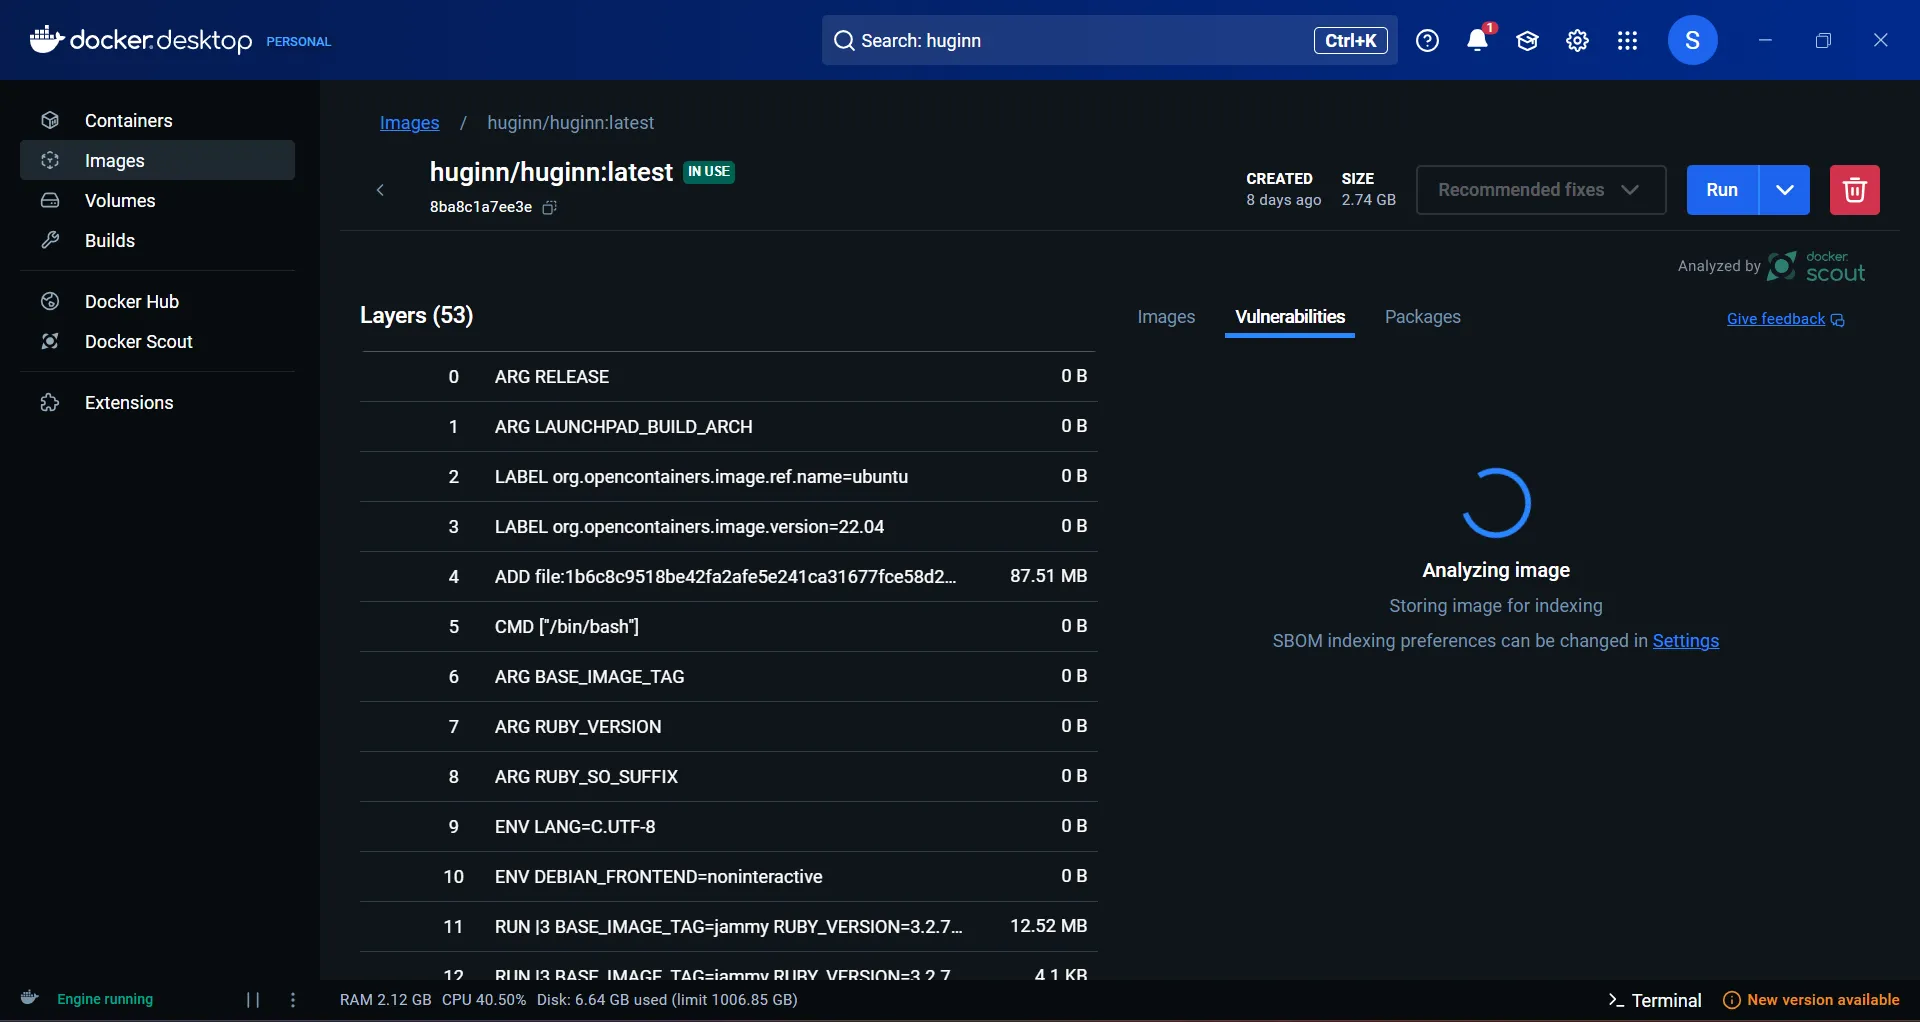Open the Extensions puzzle icon

(50, 402)
